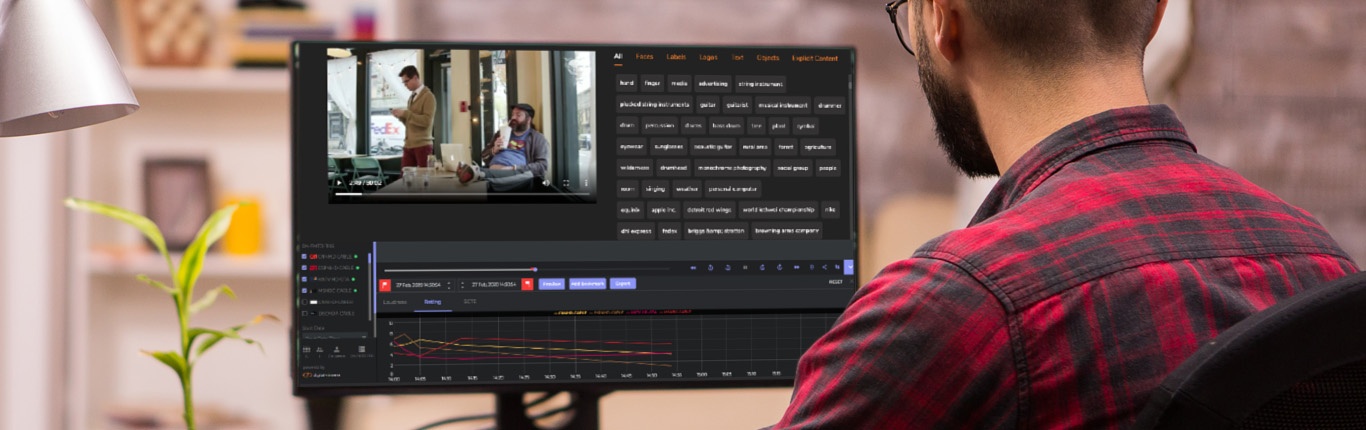The width and height of the screenshot is (1366, 430).
Task: Click the "world school championship" tag
Action: pyautogui.click(x=778, y=210)
